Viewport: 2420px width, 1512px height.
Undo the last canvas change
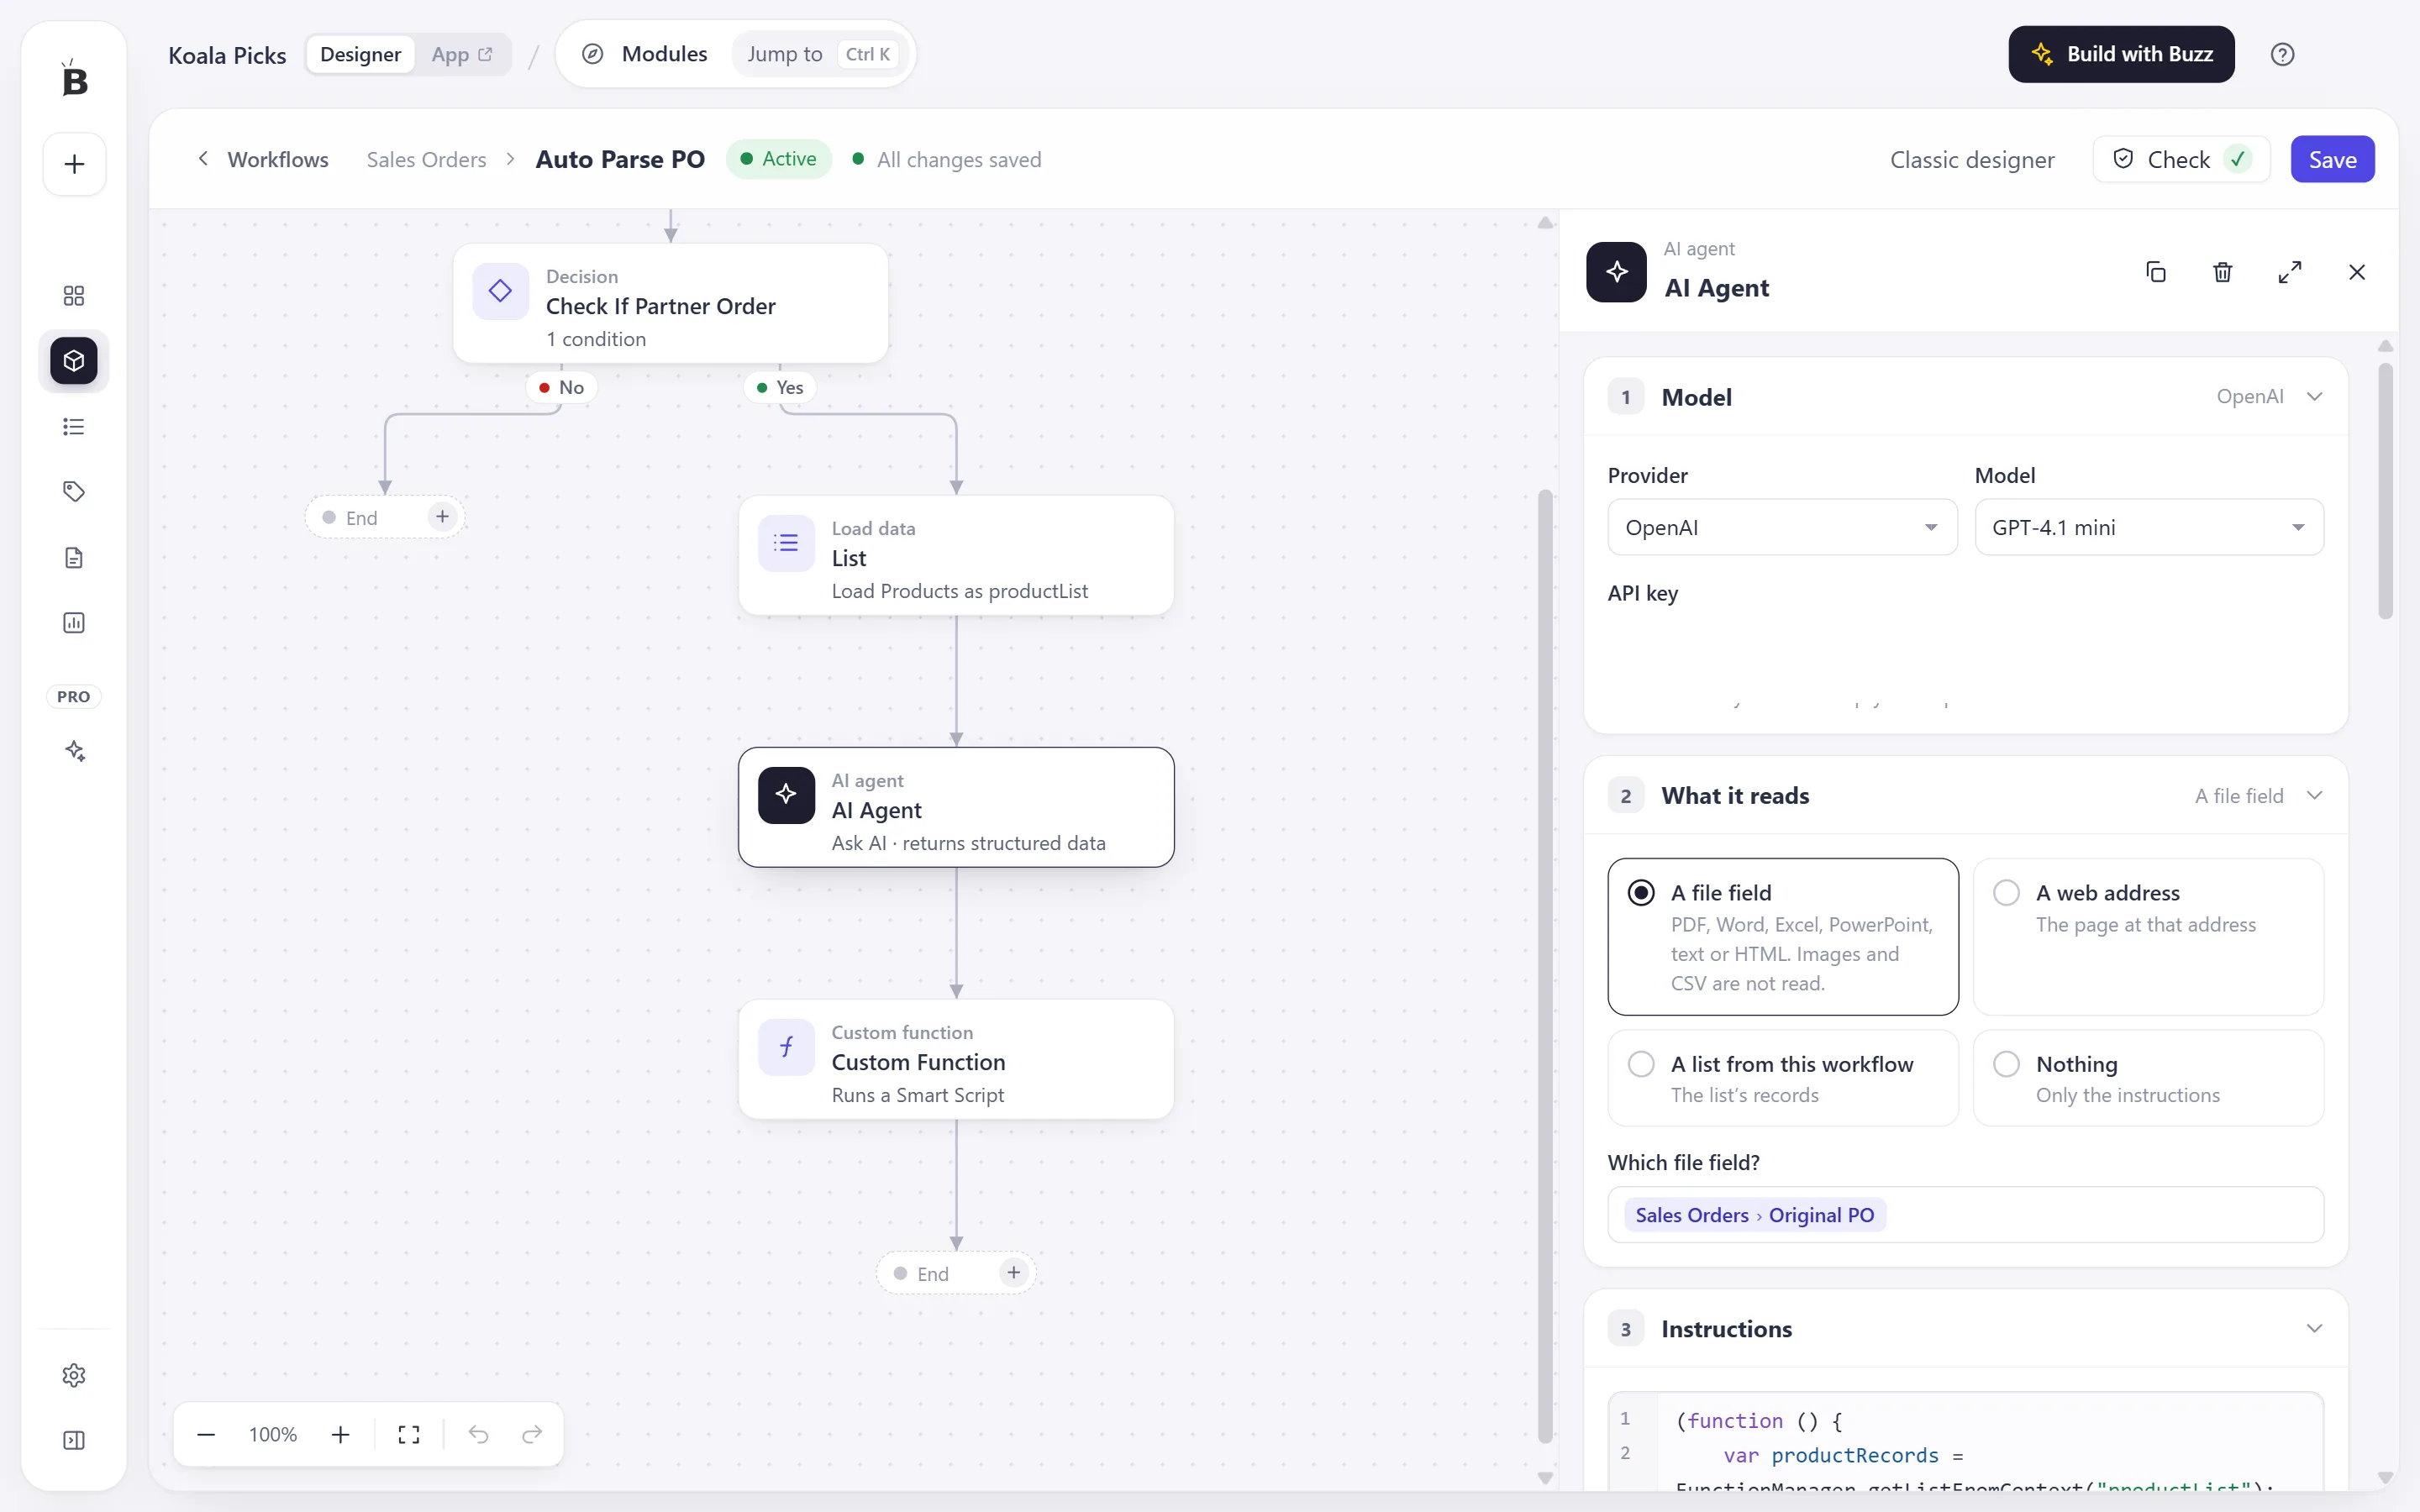point(478,1435)
